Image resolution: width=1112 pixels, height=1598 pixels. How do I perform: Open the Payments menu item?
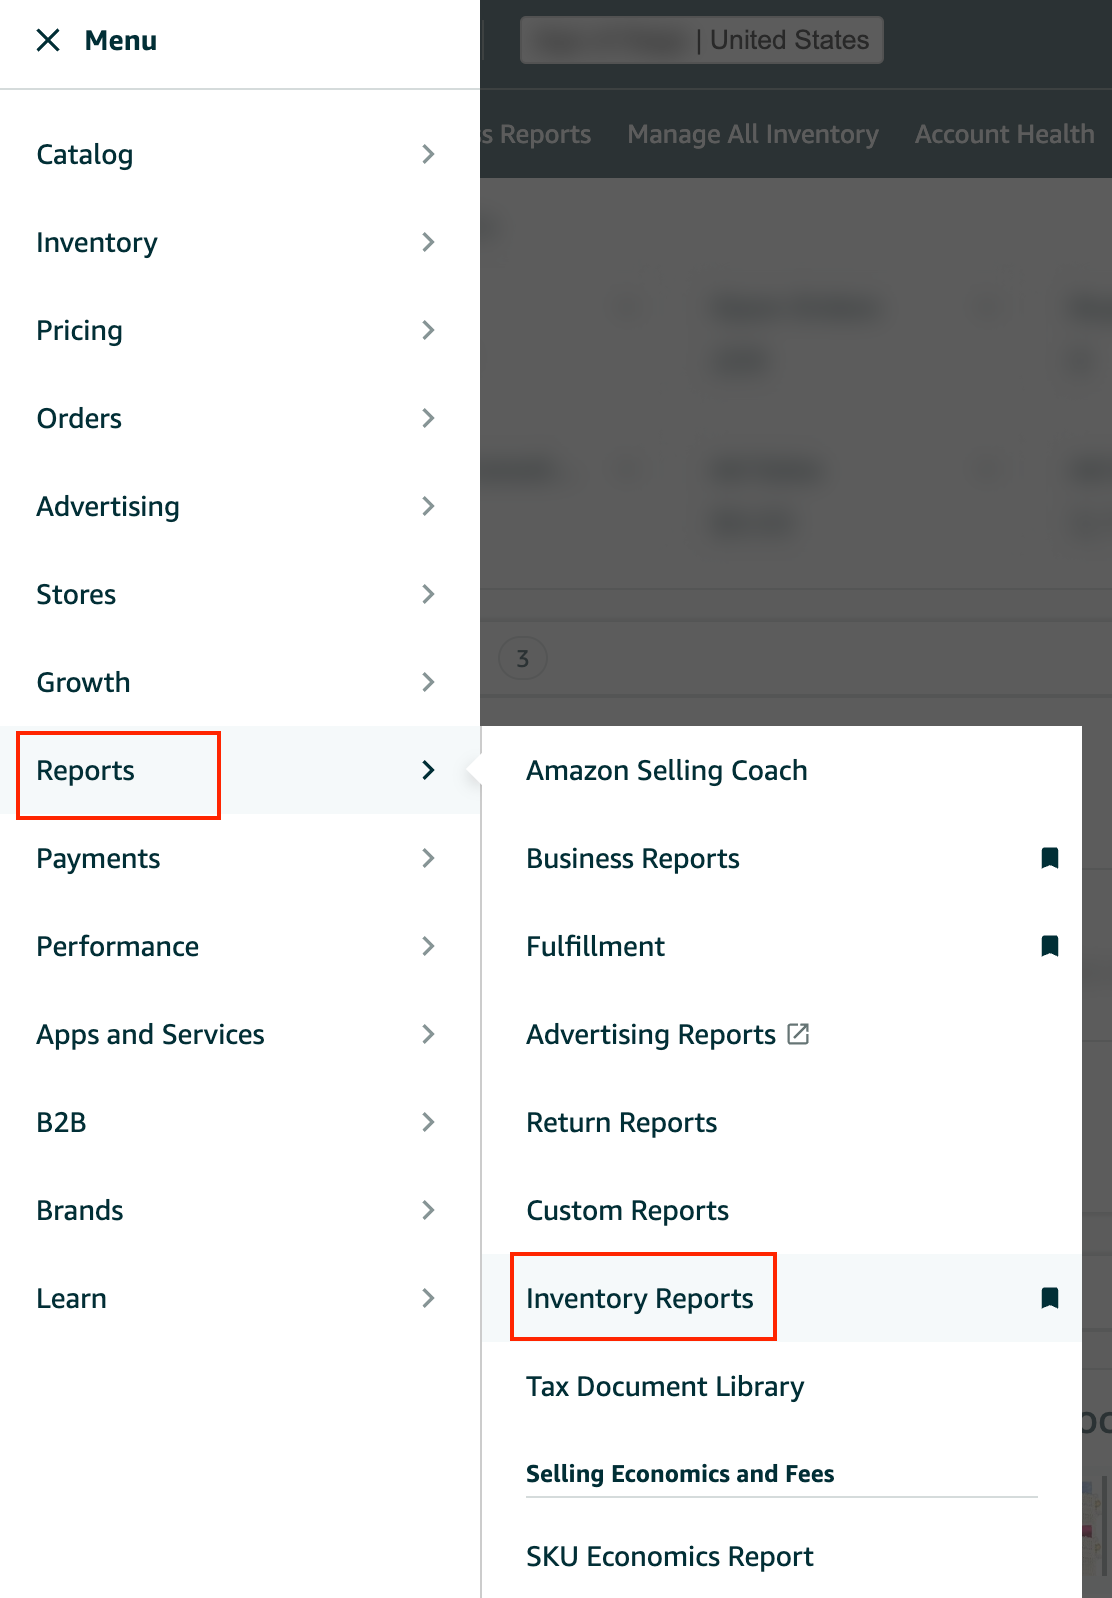98,859
